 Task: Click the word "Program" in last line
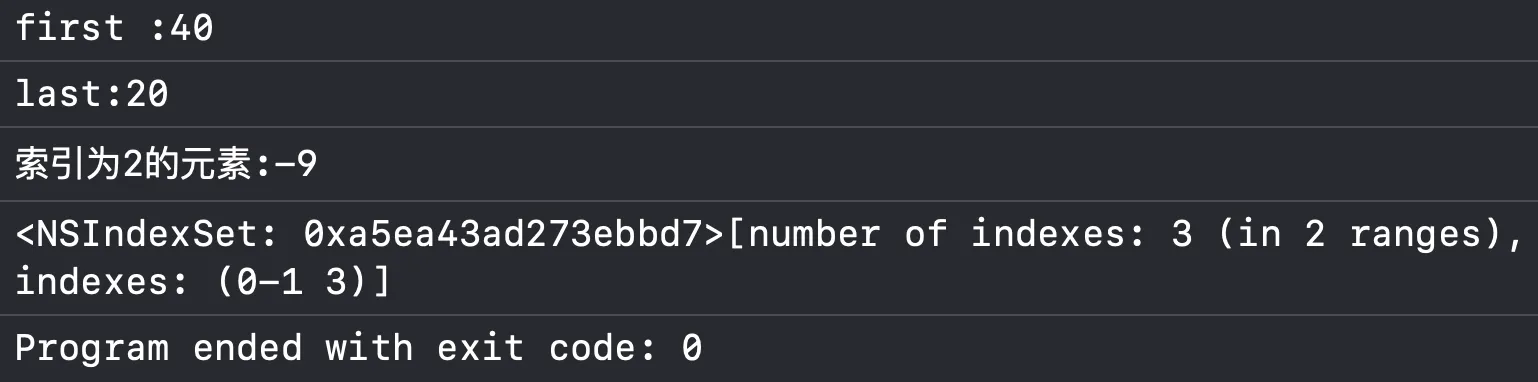click(92, 348)
